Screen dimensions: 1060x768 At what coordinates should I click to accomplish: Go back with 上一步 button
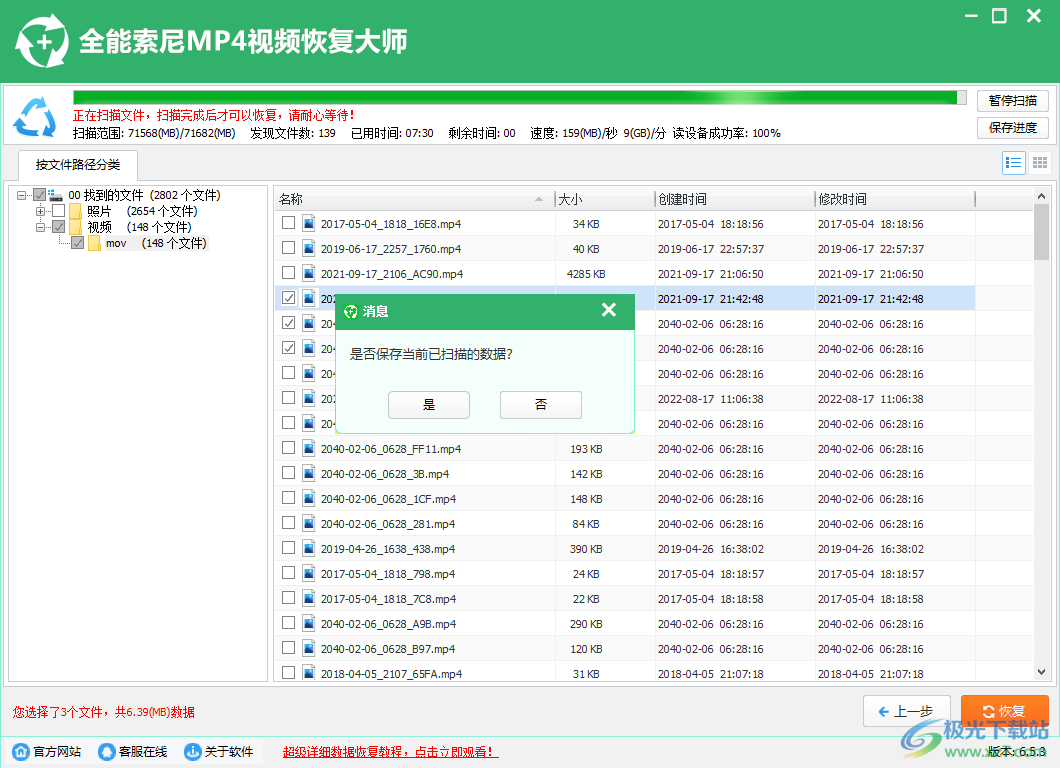(x=907, y=711)
